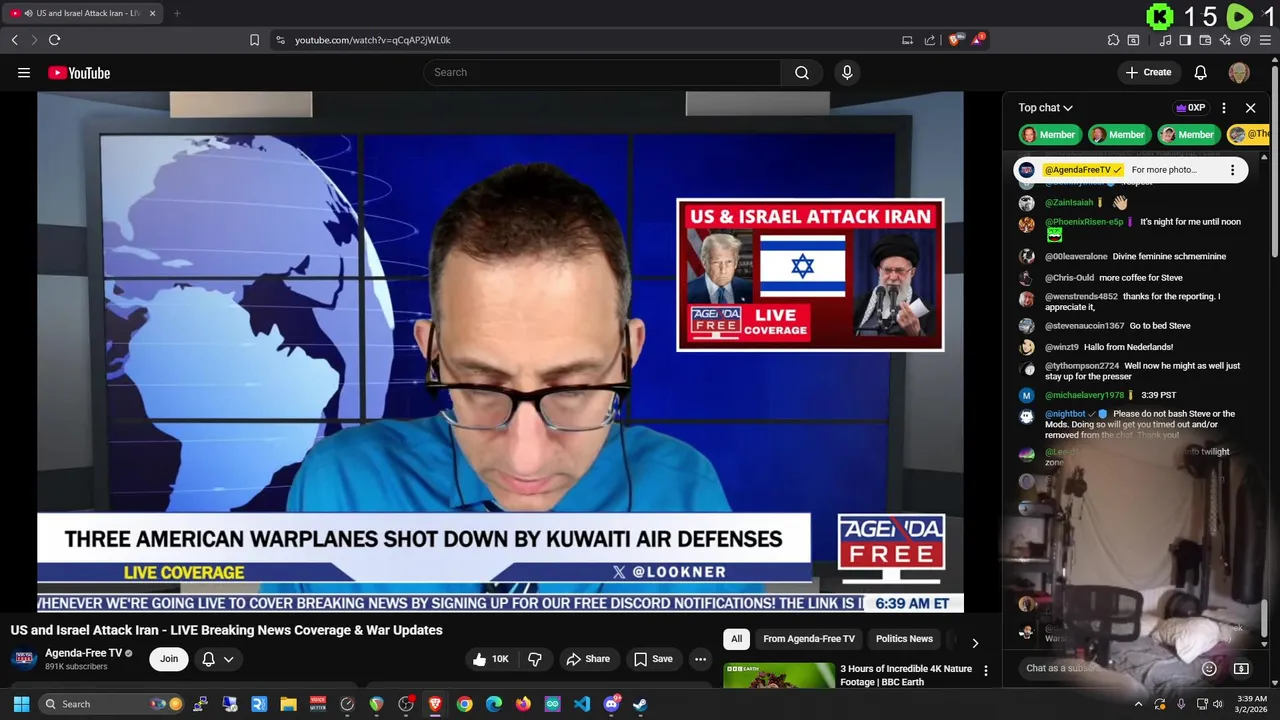Focus the YouTube search field

click(602, 72)
